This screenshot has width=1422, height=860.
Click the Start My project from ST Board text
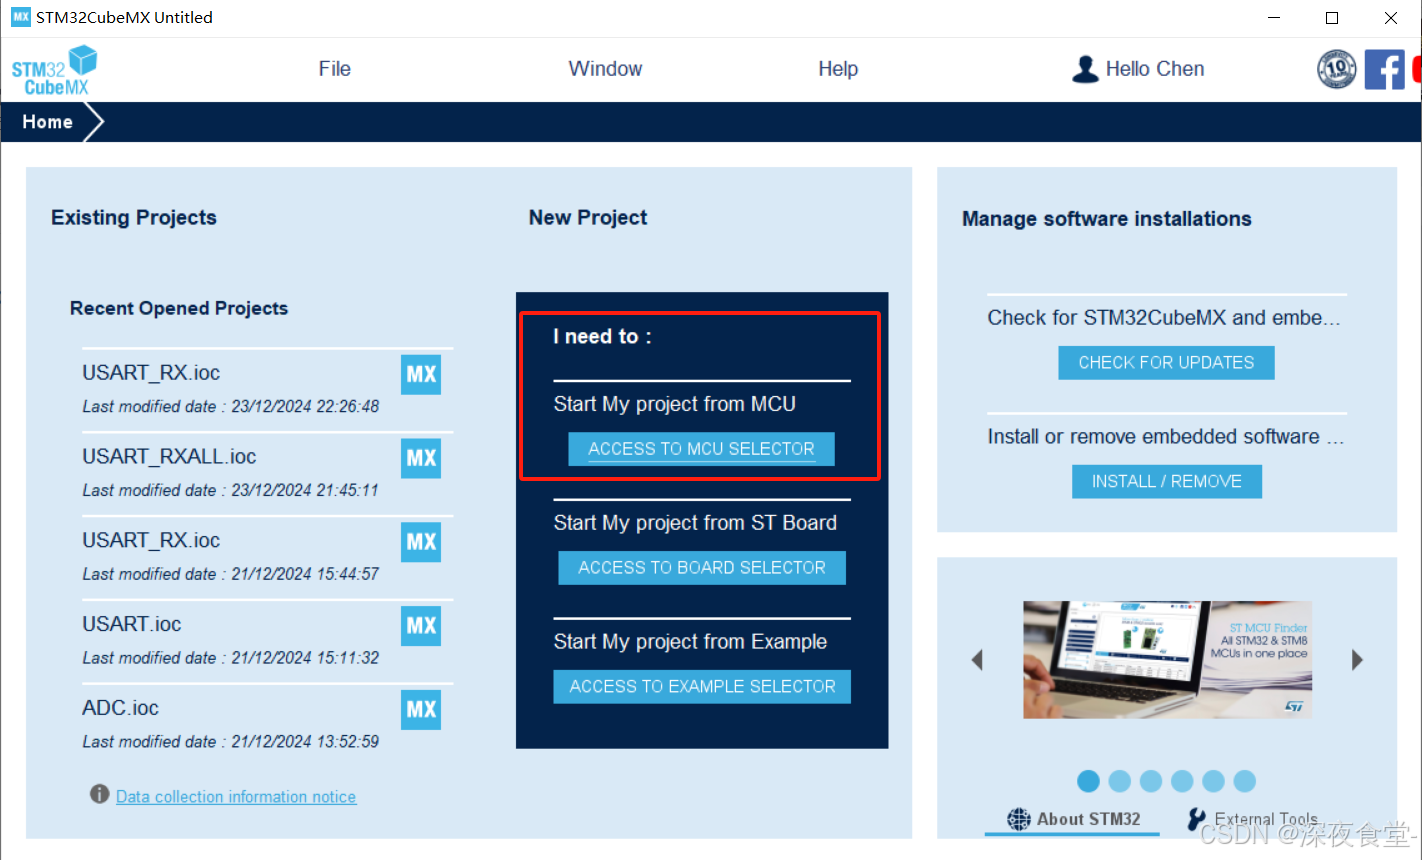click(695, 523)
